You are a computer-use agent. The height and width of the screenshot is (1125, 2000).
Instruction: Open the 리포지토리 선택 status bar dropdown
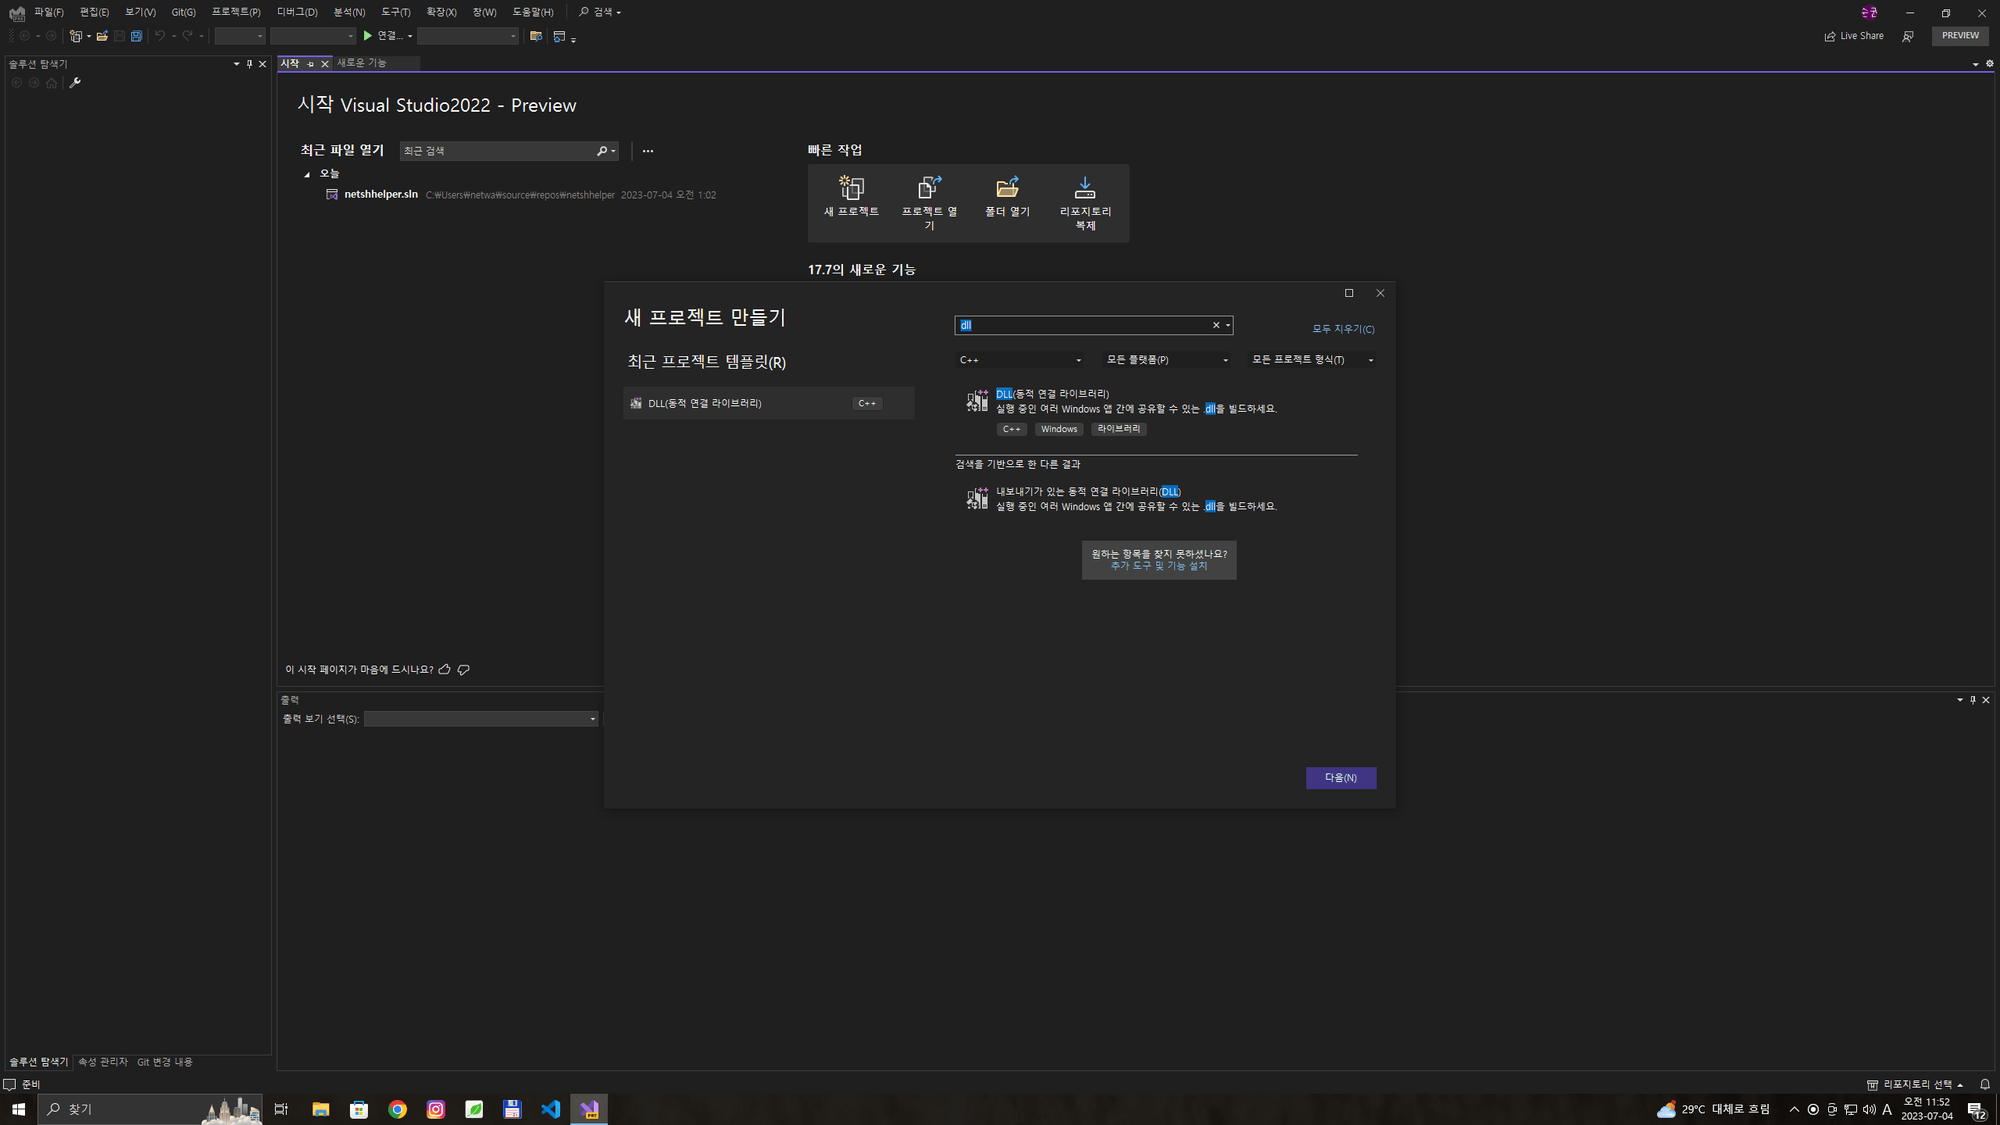[x=1914, y=1084]
